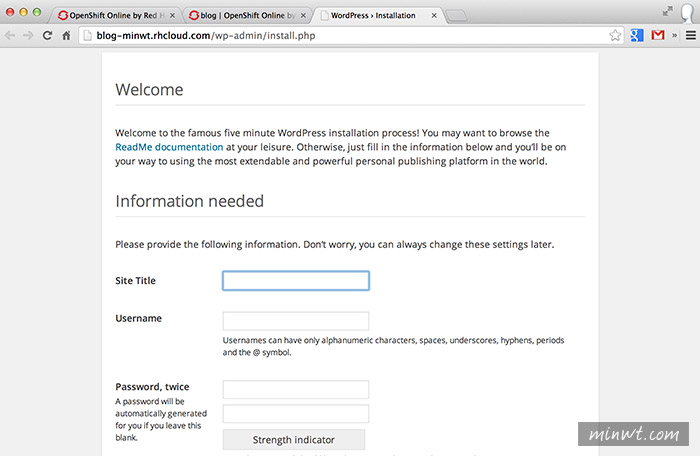Click the Information needed heading

coord(189,201)
